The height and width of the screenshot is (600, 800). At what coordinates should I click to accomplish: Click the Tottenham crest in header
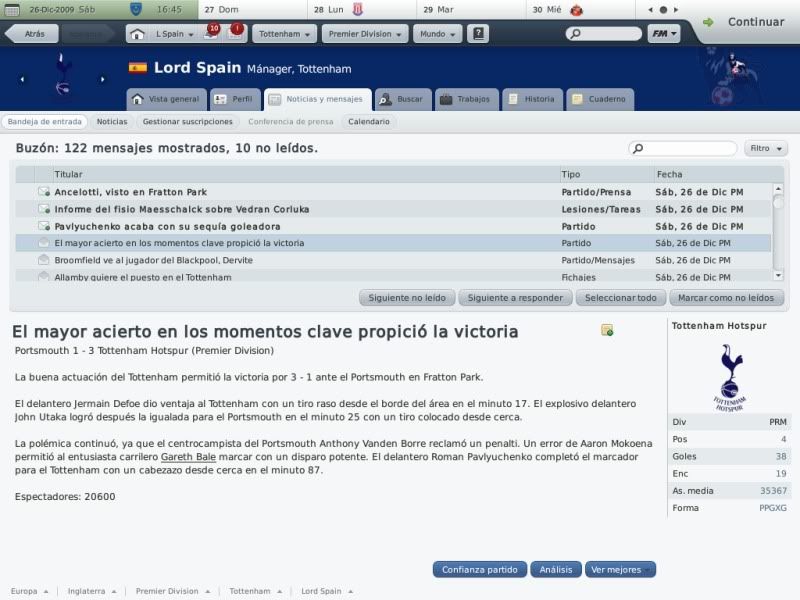[62, 74]
